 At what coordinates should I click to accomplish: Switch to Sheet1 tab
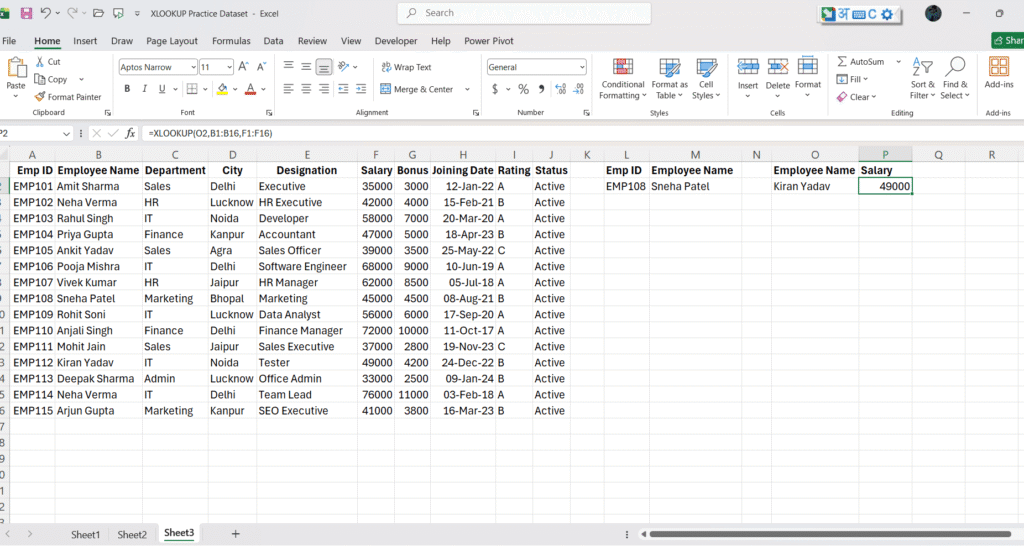click(x=86, y=534)
